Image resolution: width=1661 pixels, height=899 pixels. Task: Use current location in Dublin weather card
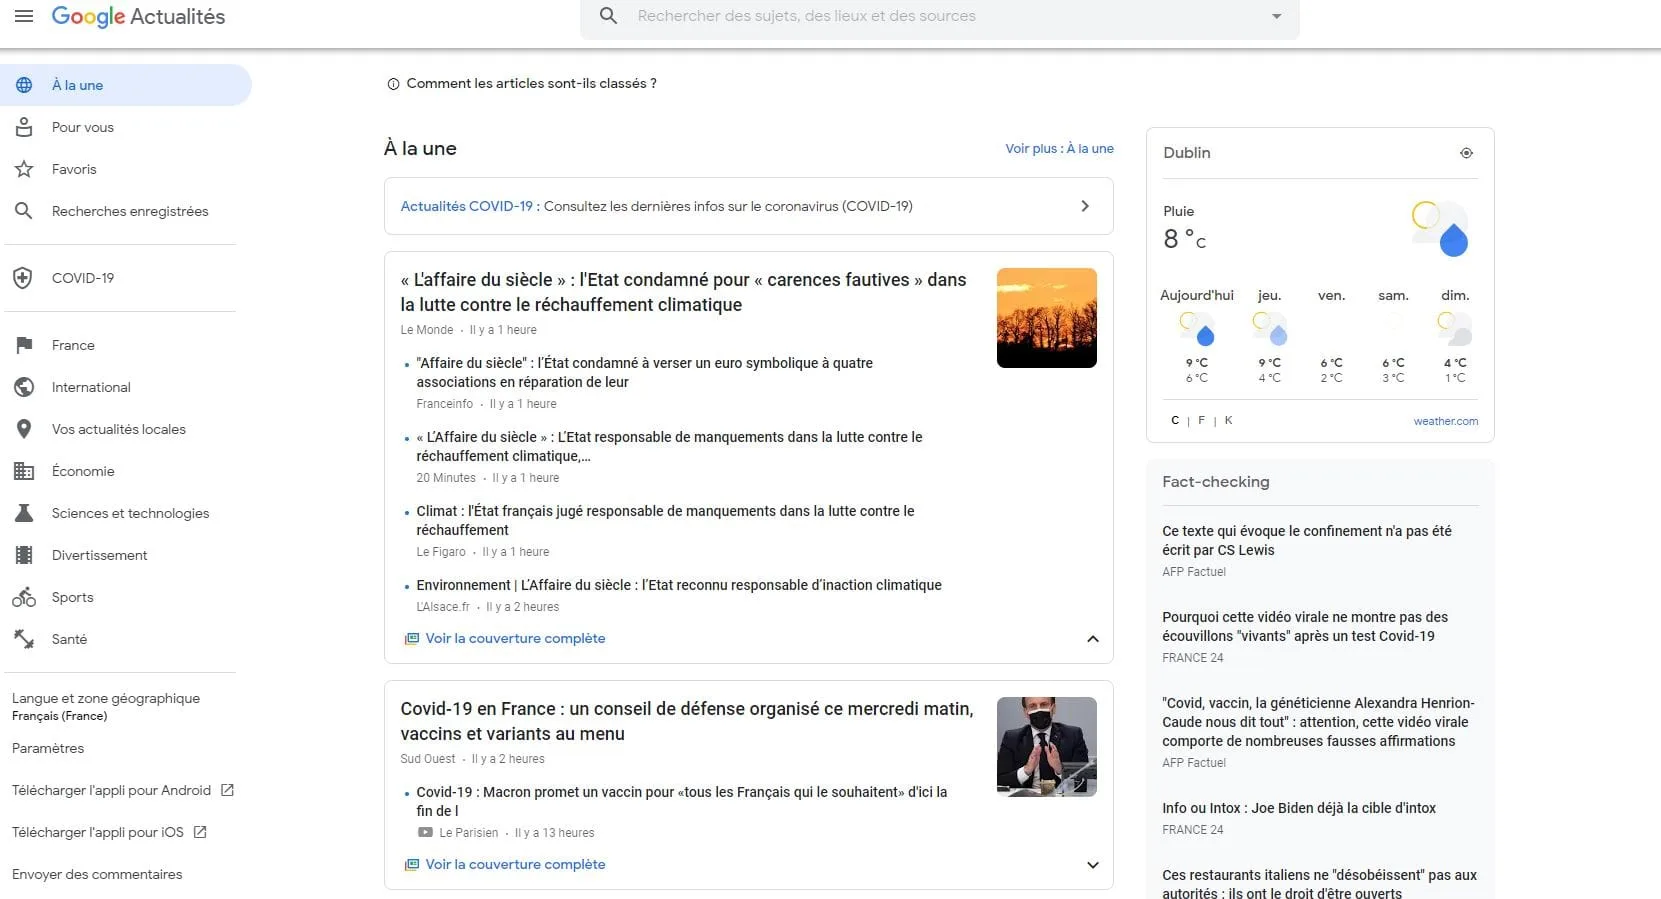click(1466, 153)
